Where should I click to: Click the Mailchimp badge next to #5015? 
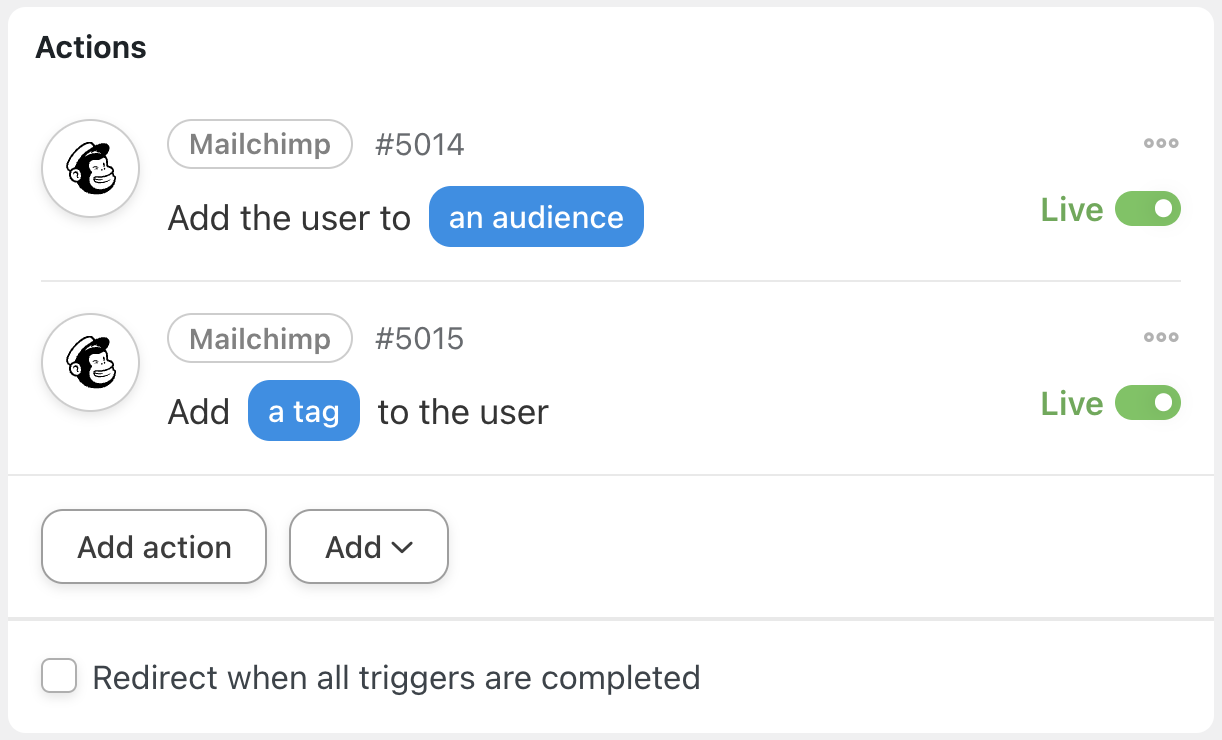[259, 338]
